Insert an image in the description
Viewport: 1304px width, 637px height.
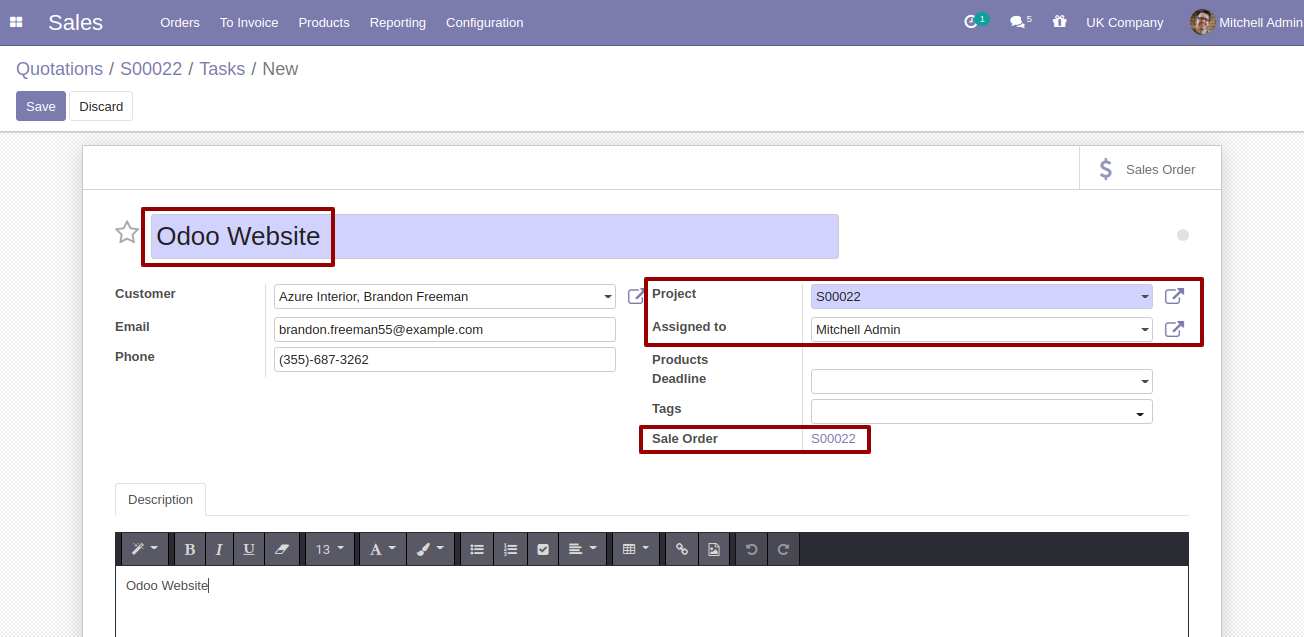[714, 549]
